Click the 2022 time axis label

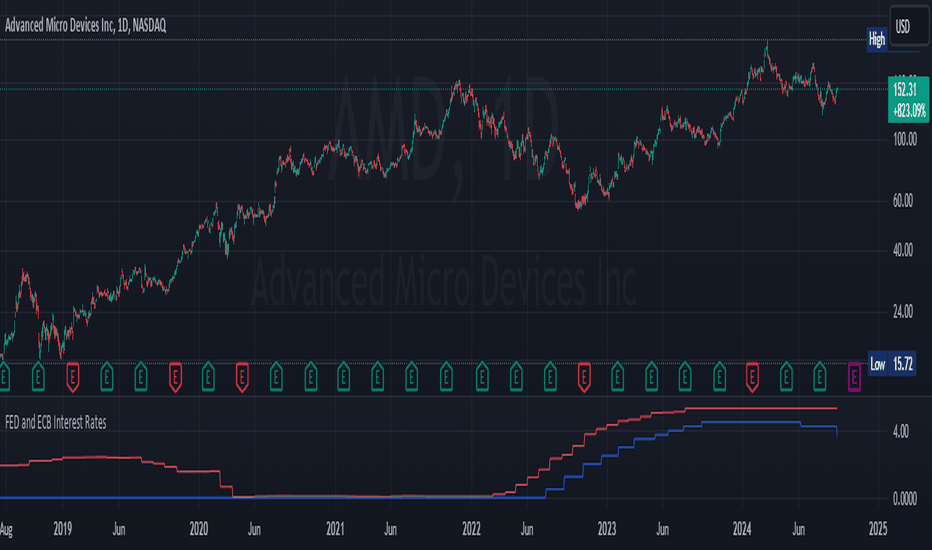point(471,529)
